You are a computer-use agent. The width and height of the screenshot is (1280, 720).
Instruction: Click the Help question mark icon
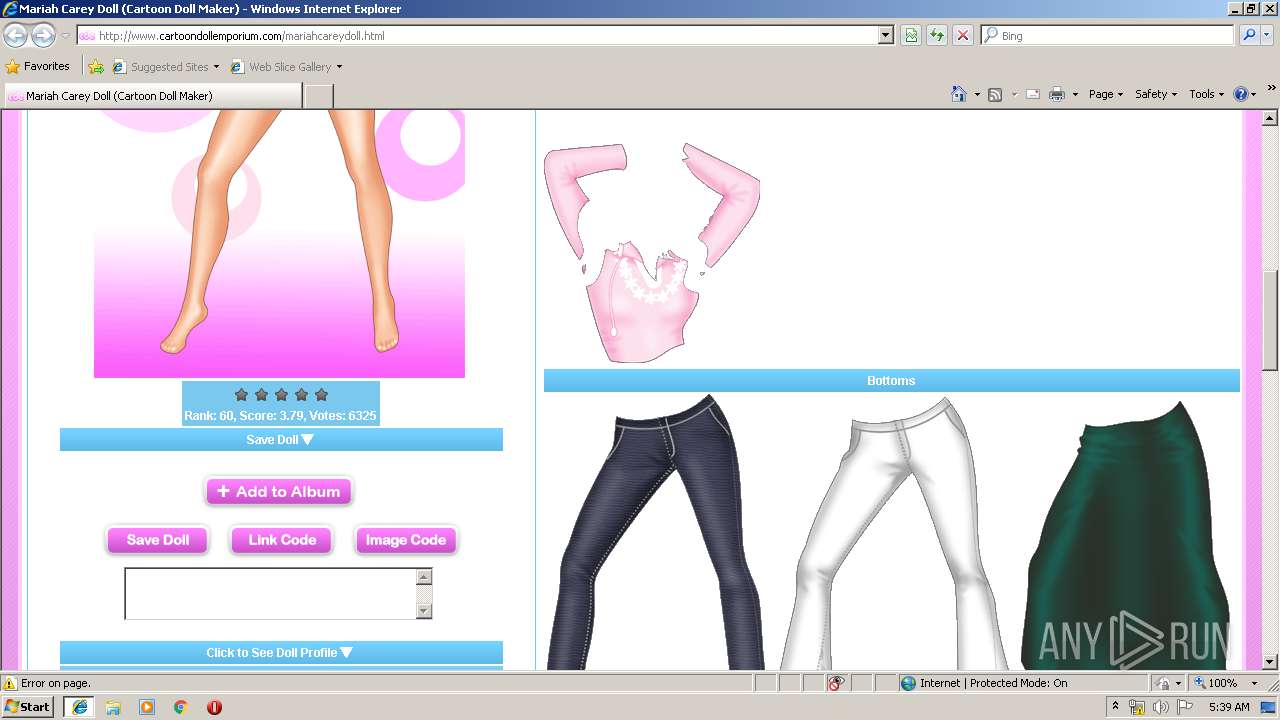coord(1241,94)
